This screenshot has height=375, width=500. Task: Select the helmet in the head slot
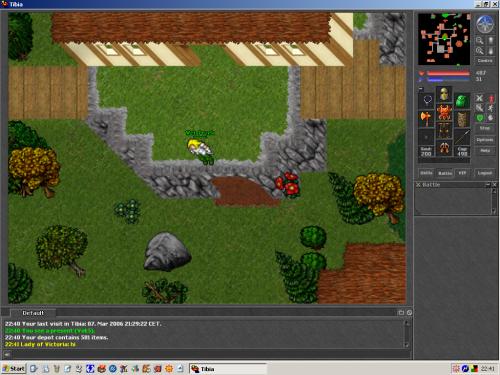coord(444,94)
